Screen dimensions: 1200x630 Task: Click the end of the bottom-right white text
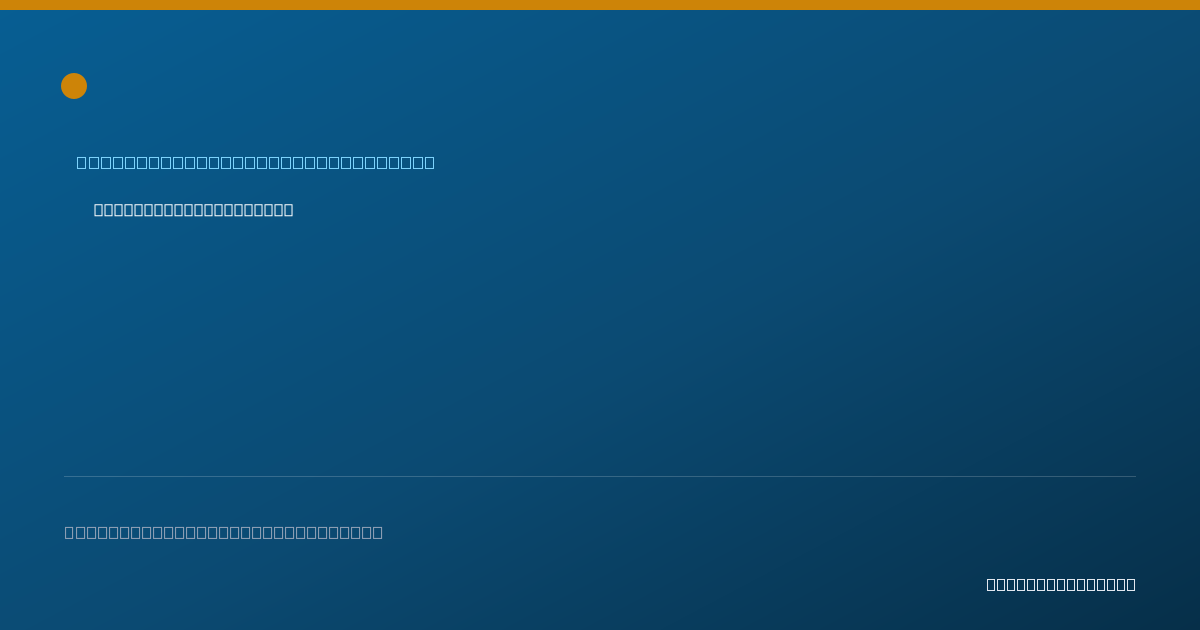click(1131, 584)
